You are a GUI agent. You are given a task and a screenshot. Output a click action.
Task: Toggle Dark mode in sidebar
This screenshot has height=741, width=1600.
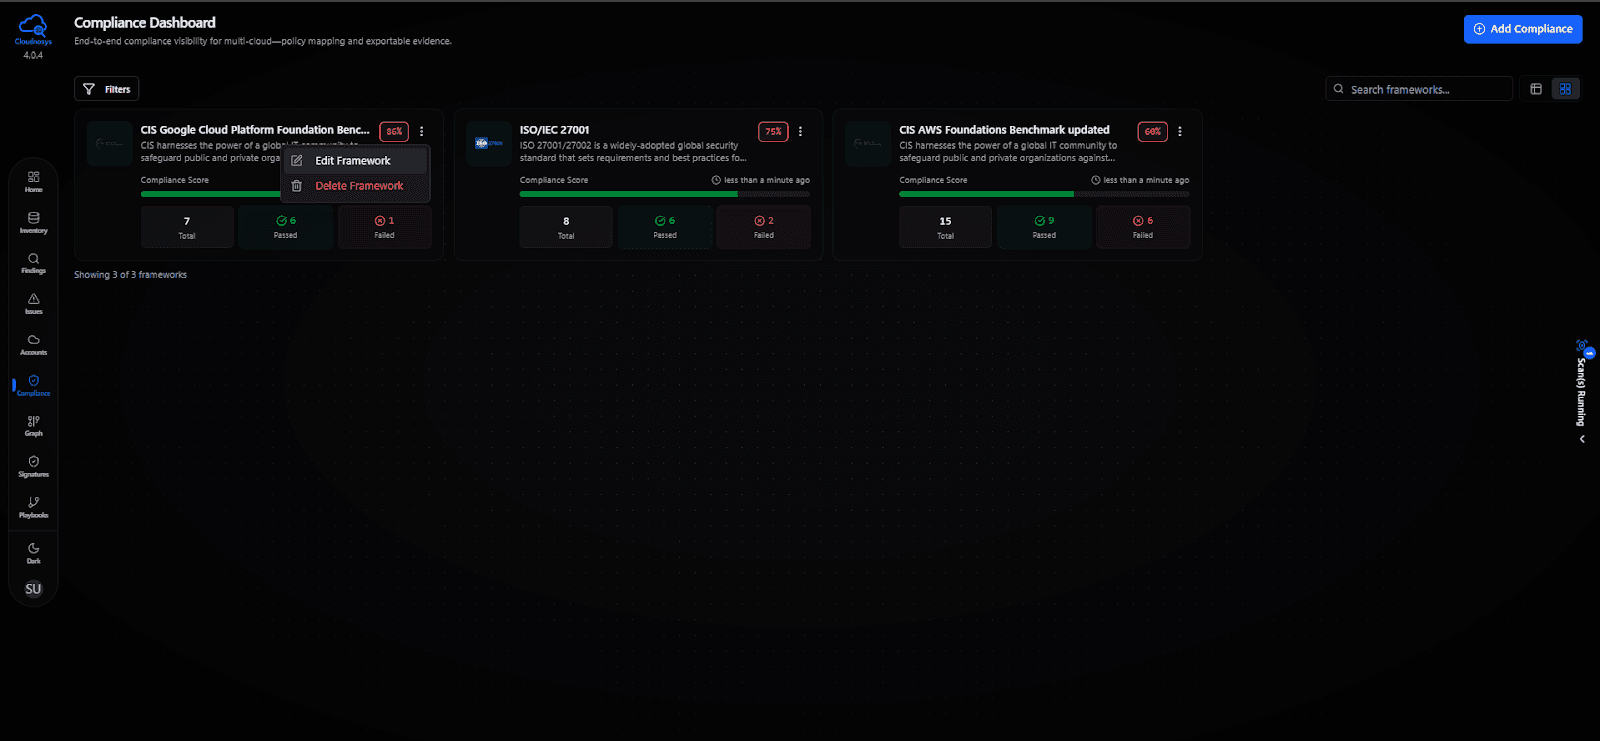coord(33,553)
